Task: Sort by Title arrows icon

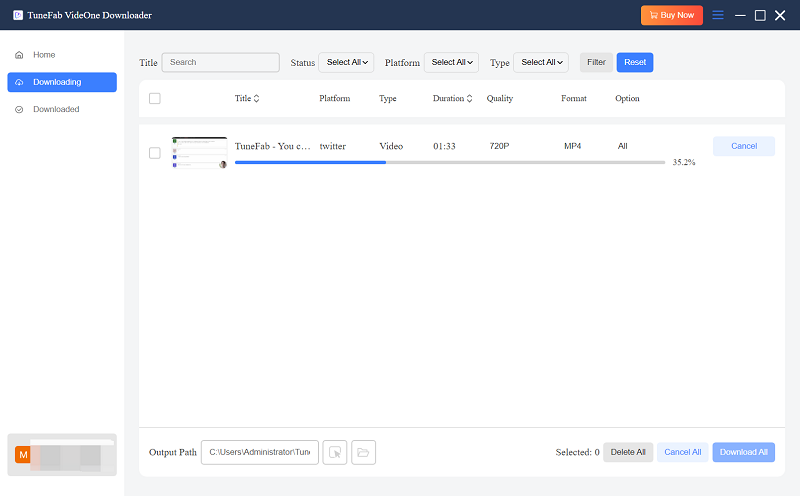Action: point(257,98)
